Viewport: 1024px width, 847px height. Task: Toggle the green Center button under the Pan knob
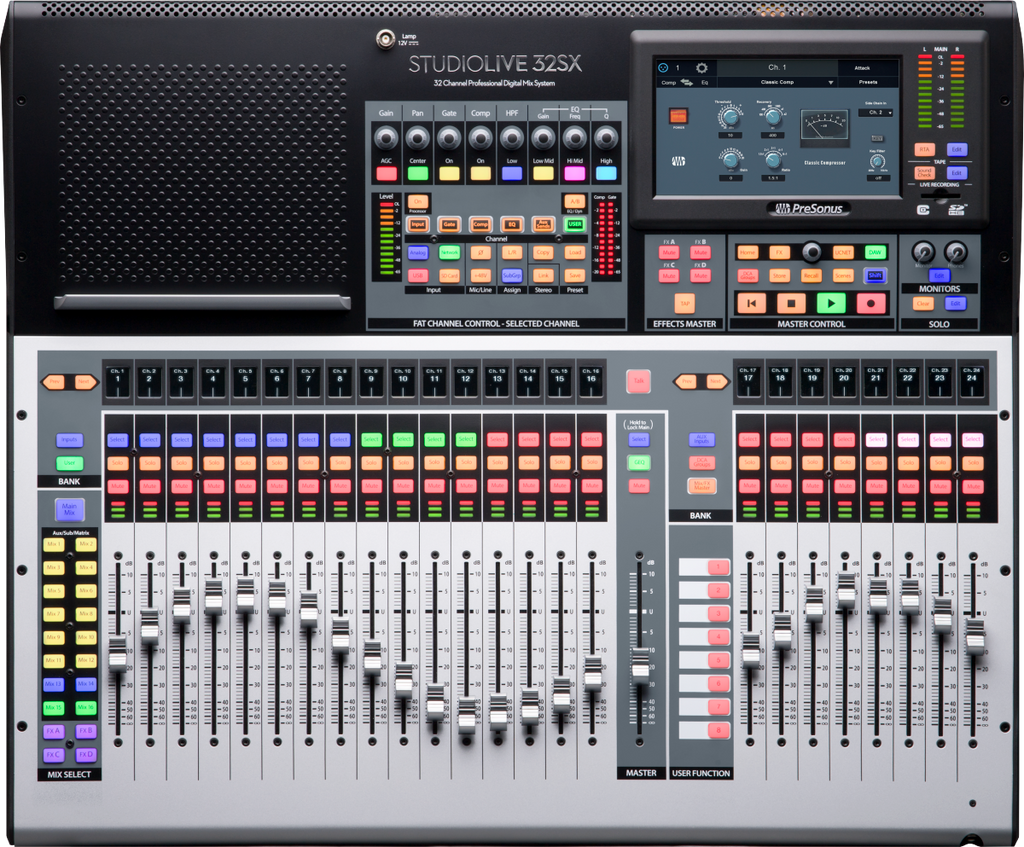pyautogui.click(x=418, y=174)
